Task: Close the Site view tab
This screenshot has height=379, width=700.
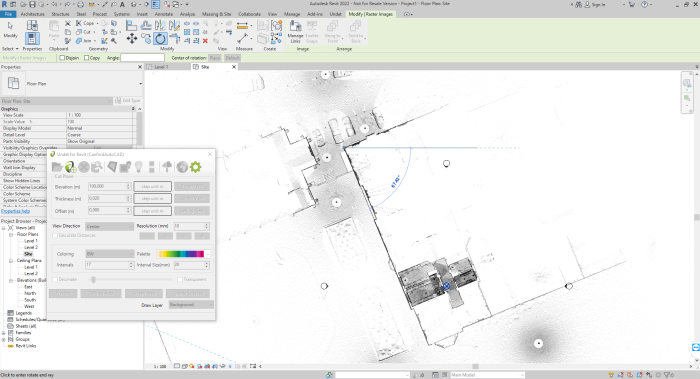Action: (x=233, y=67)
